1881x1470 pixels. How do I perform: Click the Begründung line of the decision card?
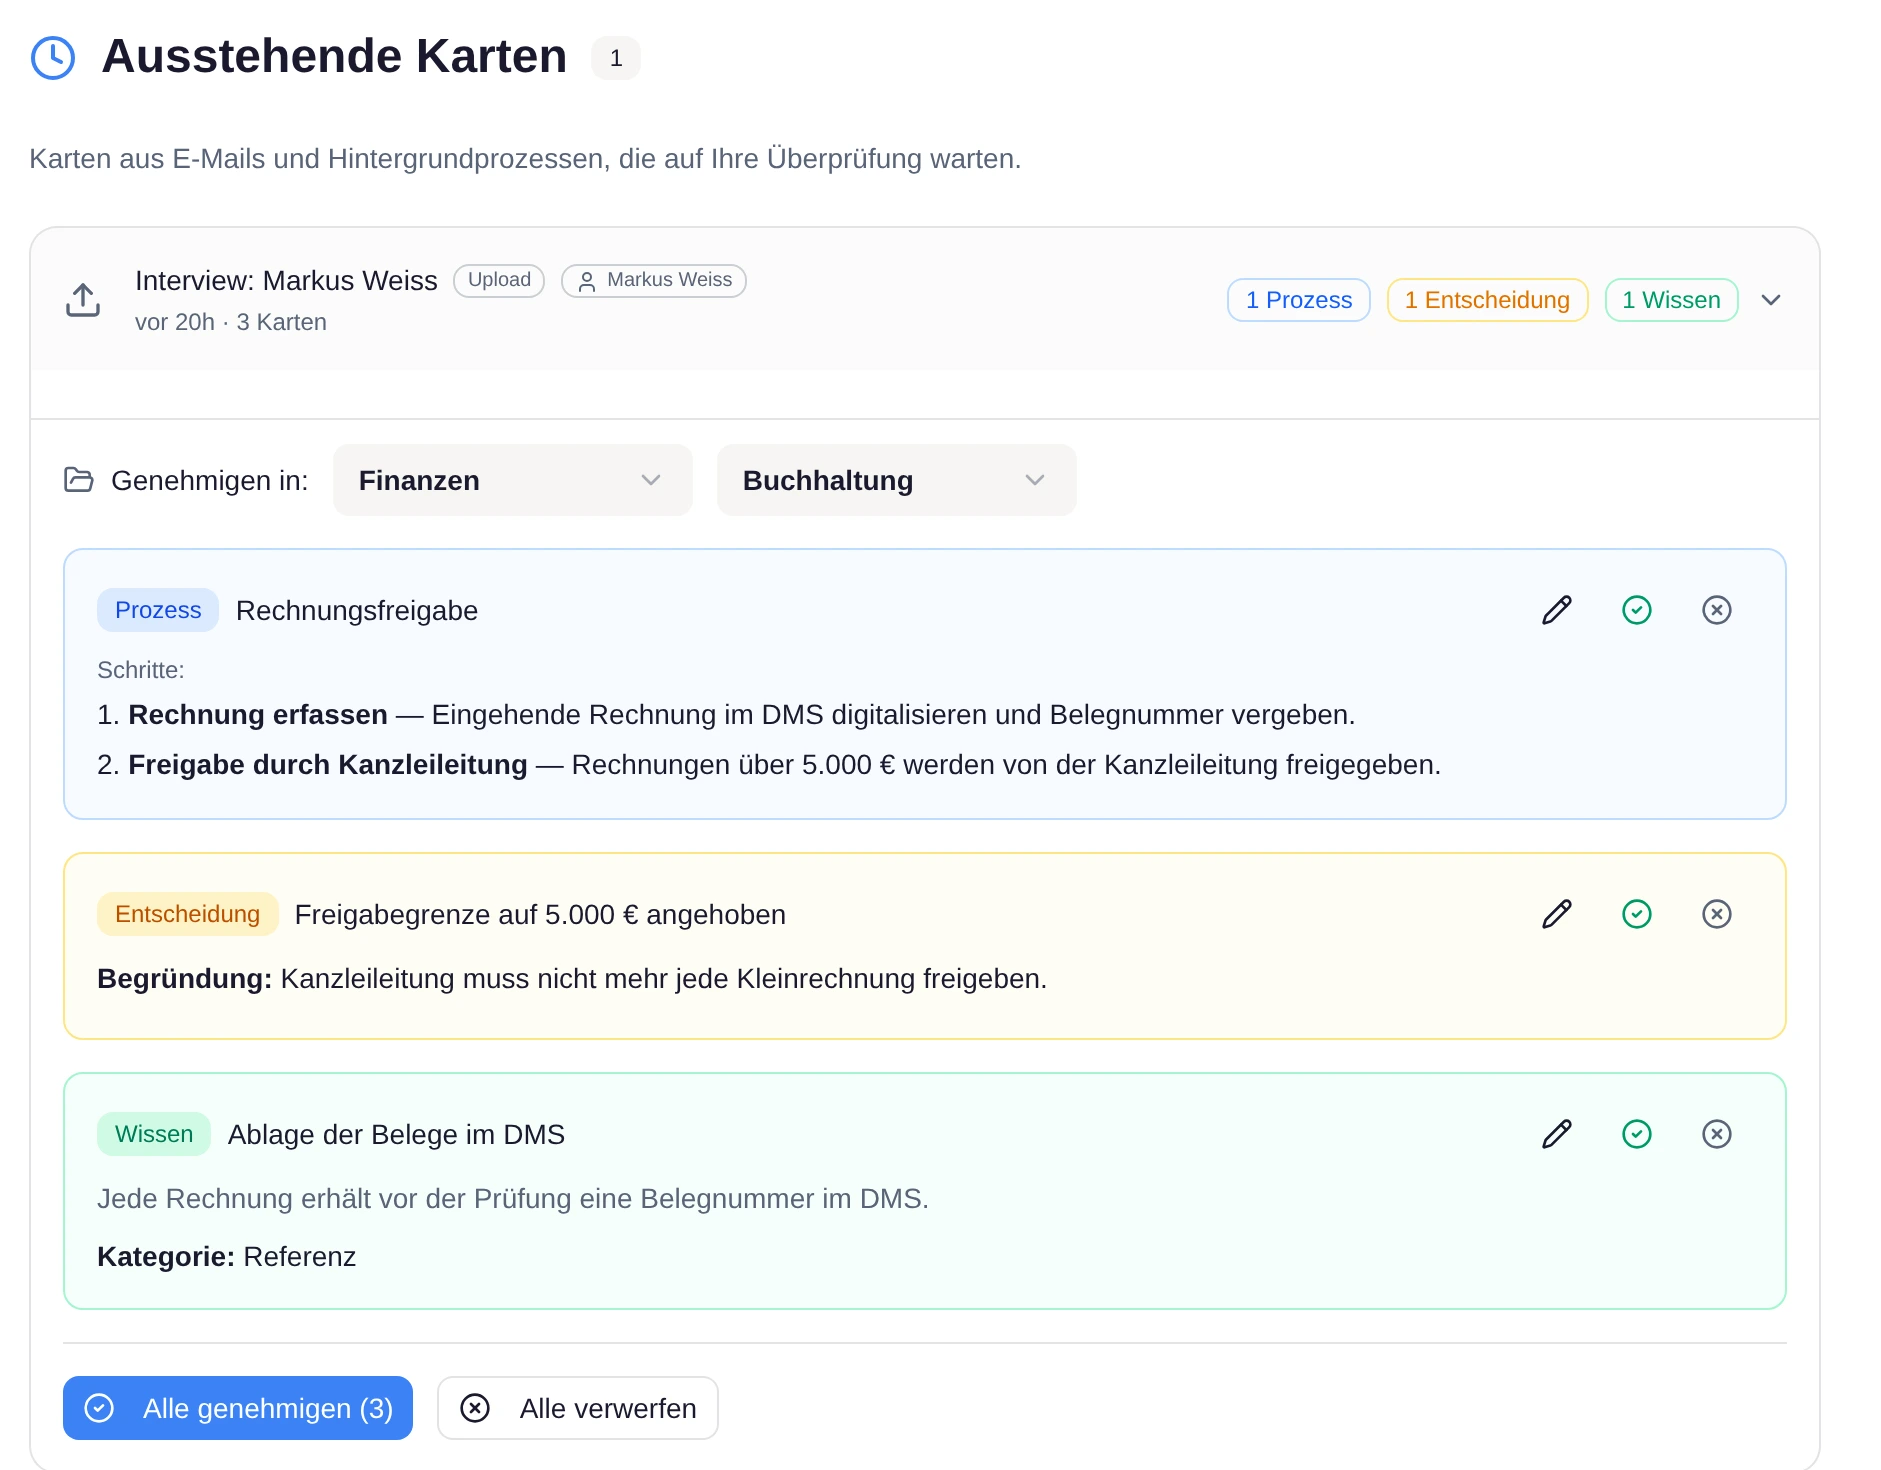(x=572, y=979)
